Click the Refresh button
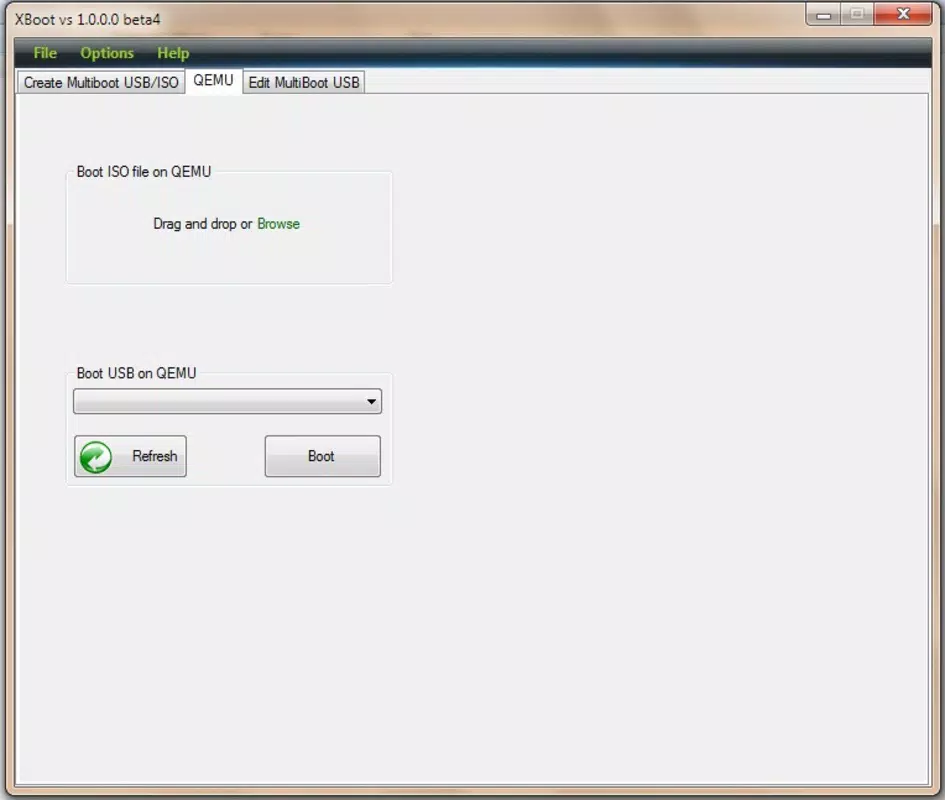The image size is (945, 800). [x=130, y=456]
